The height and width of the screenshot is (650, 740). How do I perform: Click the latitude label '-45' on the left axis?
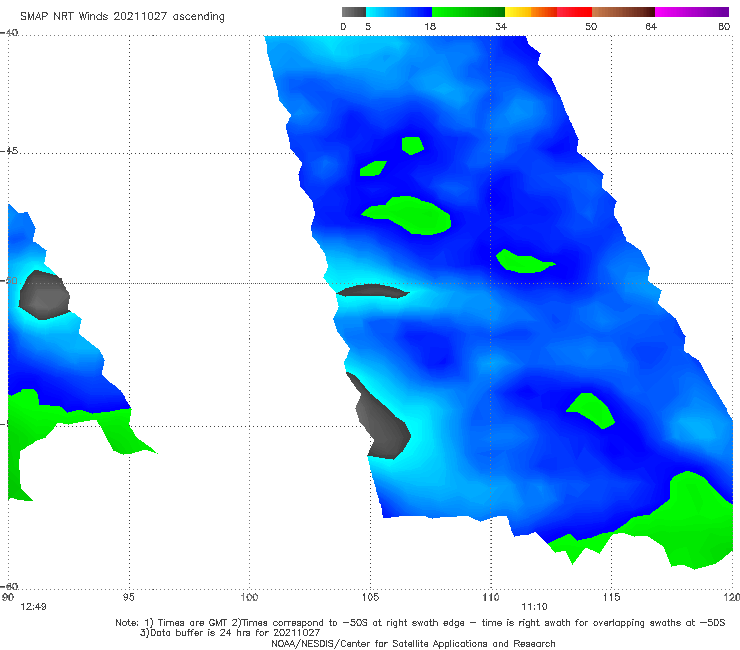pos(9,151)
